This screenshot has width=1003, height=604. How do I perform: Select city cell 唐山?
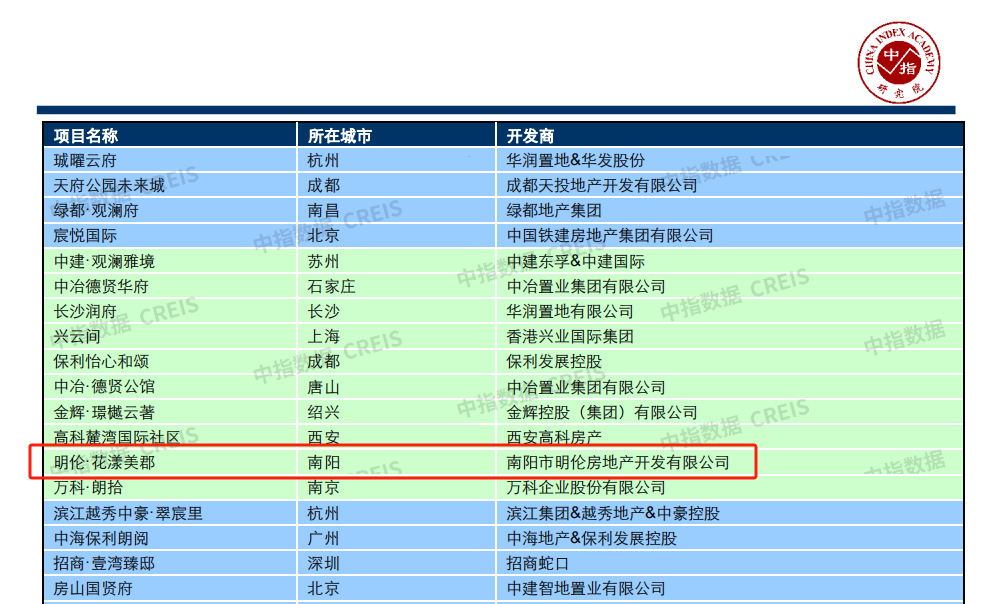pos(323,387)
